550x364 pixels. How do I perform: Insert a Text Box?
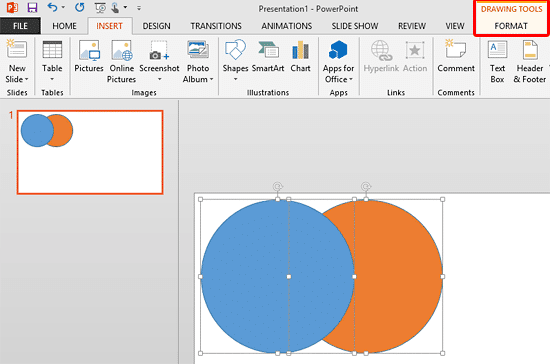[497, 61]
